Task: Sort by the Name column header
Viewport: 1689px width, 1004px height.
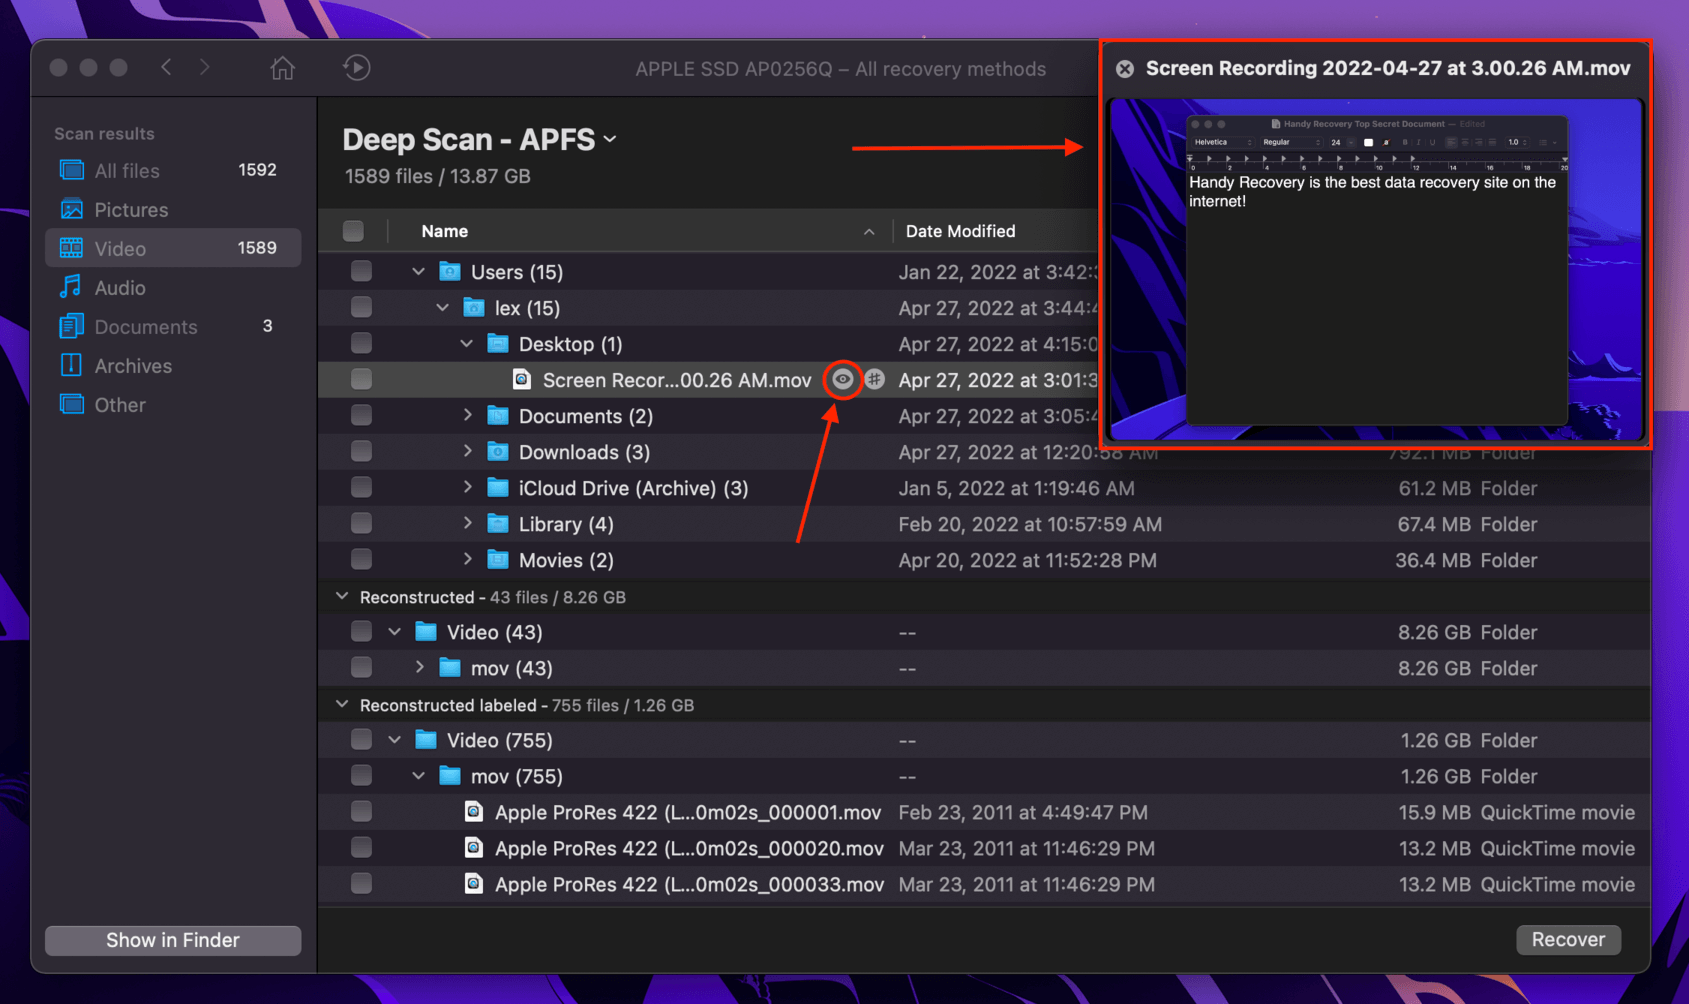Action: pos(444,231)
